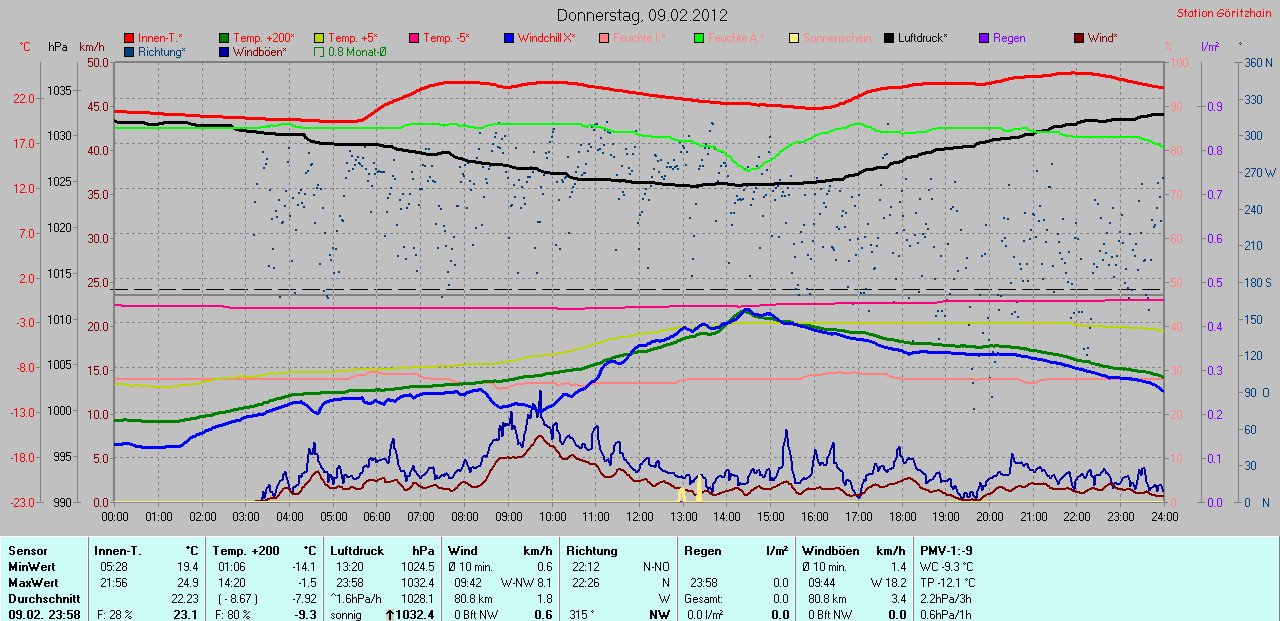Viewport: 1284px width, 621px height.
Task: Click the bright green Feuchte A. legend swatch
Action: click(x=698, y=38)
